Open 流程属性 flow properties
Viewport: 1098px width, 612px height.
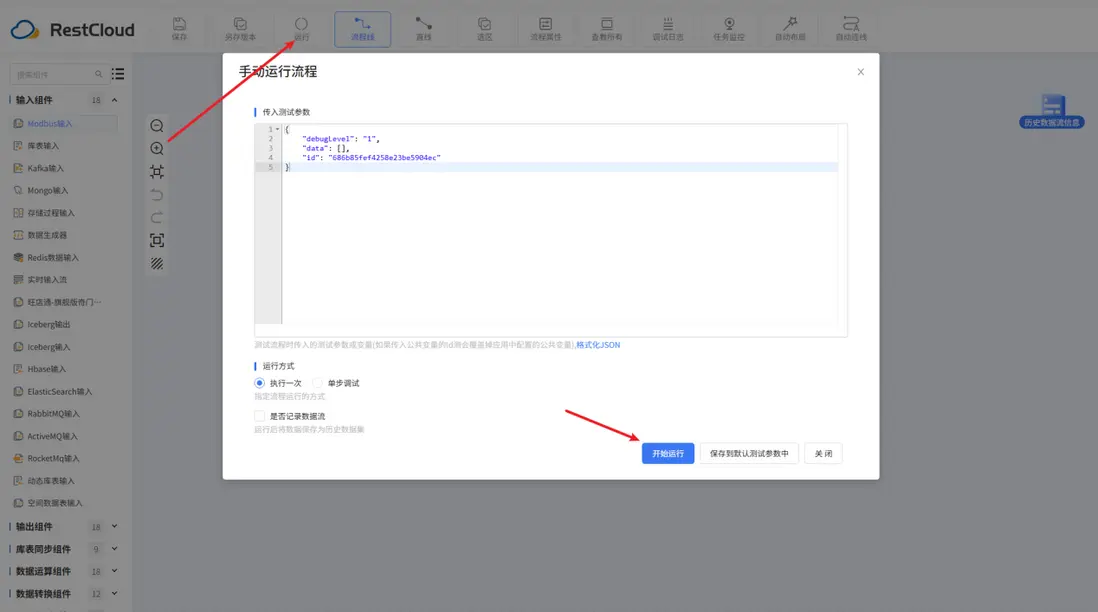(545, 29)
